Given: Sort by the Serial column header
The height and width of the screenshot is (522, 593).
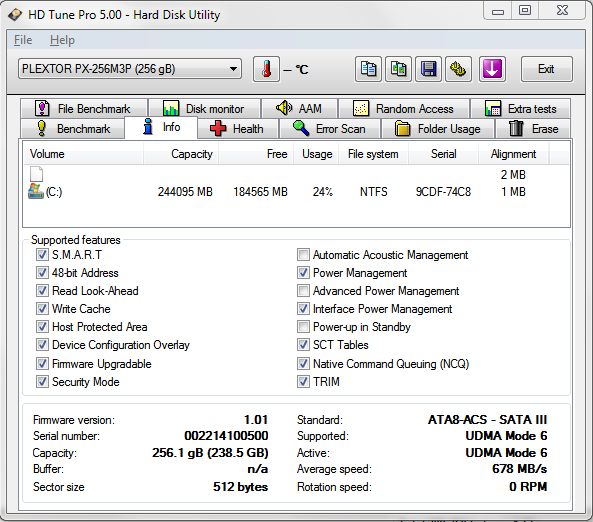Looking at the screenshot, I should (443, 154).
